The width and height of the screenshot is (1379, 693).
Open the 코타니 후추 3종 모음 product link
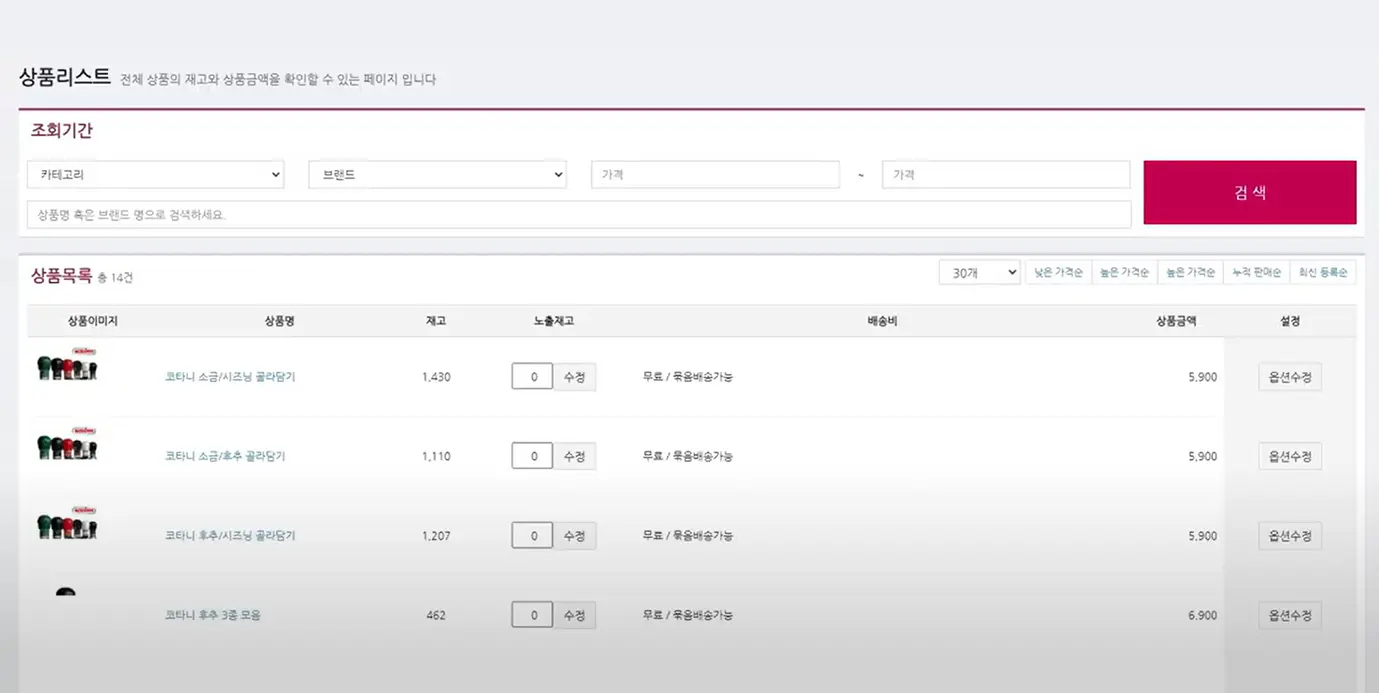pyautogui.click(x=213, y=615)
